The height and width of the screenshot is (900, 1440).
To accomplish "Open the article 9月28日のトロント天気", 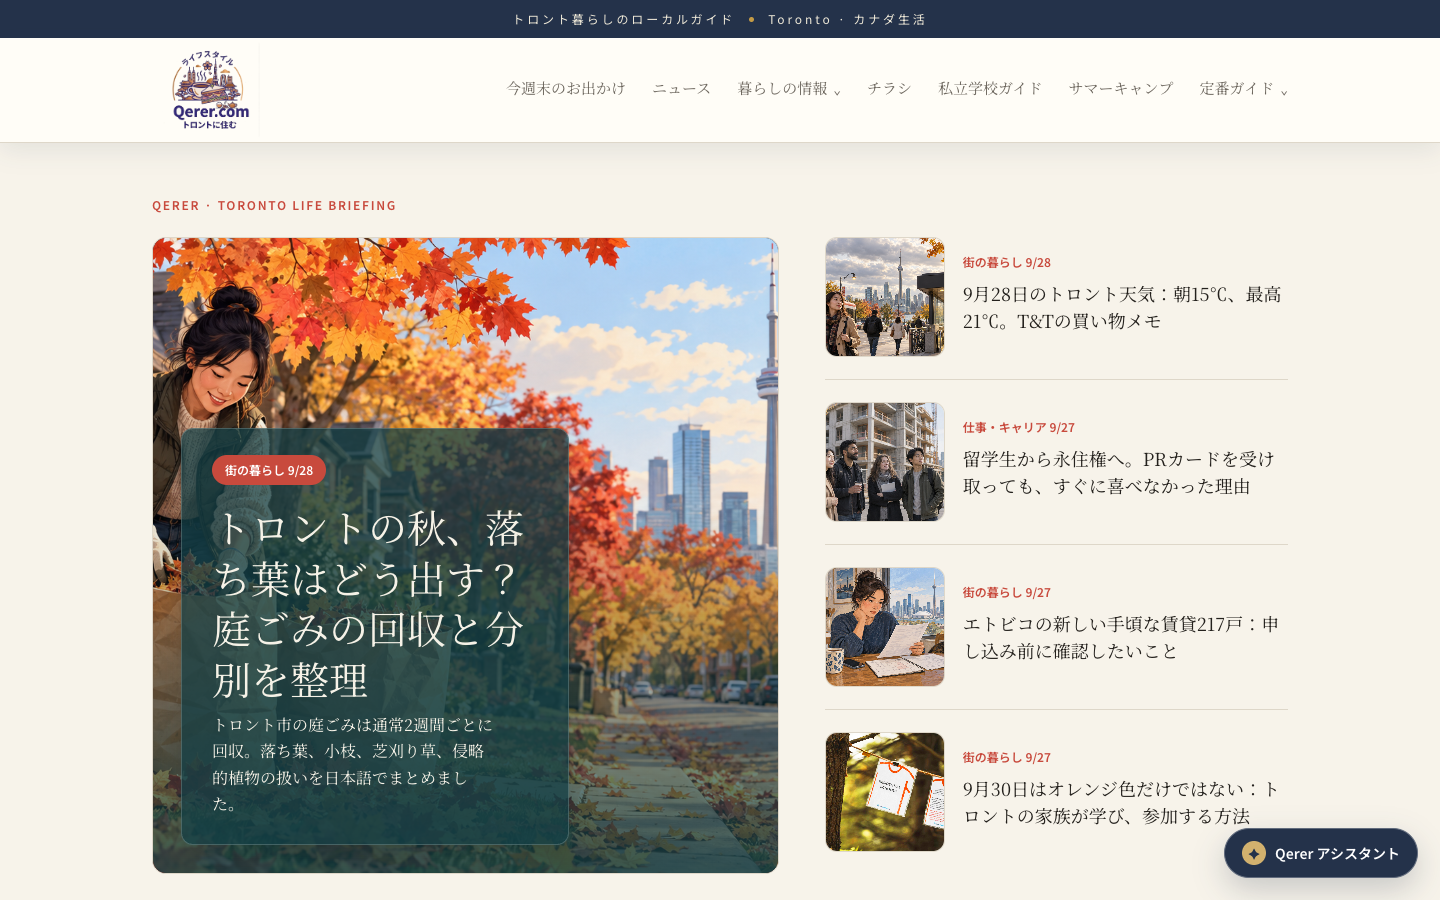I will (1122, 308).
